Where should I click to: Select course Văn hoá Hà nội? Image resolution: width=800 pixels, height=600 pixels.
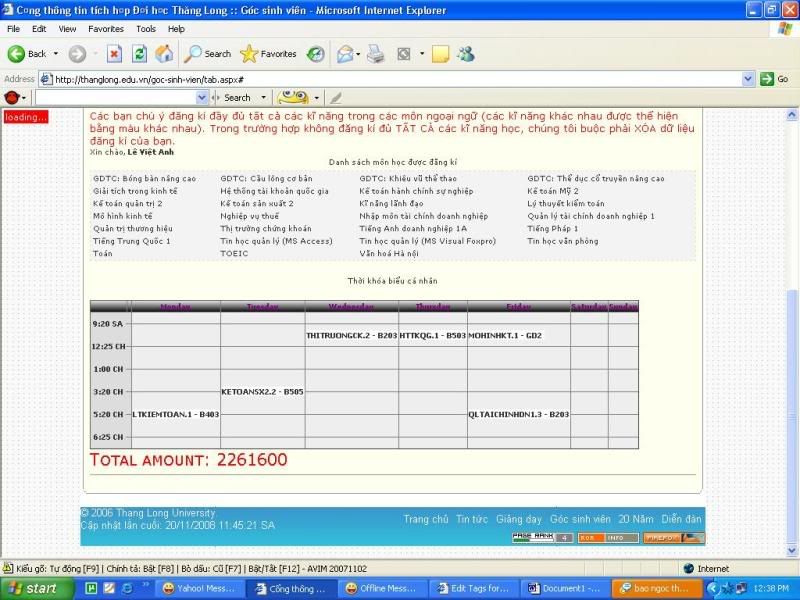click(x=388, y=254)
